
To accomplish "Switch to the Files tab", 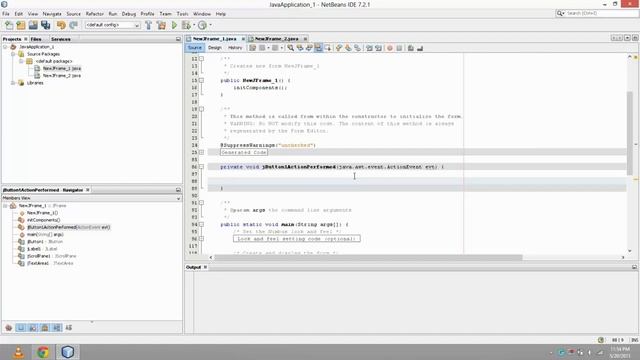I will point(36,39).
